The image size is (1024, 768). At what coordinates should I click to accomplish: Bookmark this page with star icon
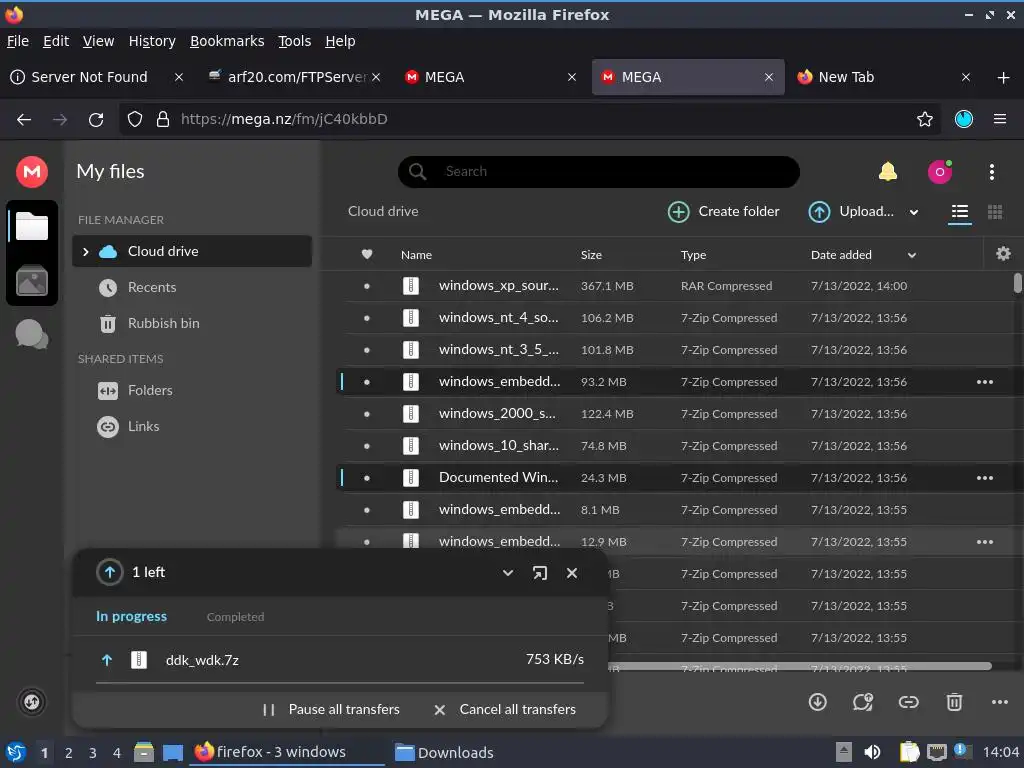(x=925, y=119)
